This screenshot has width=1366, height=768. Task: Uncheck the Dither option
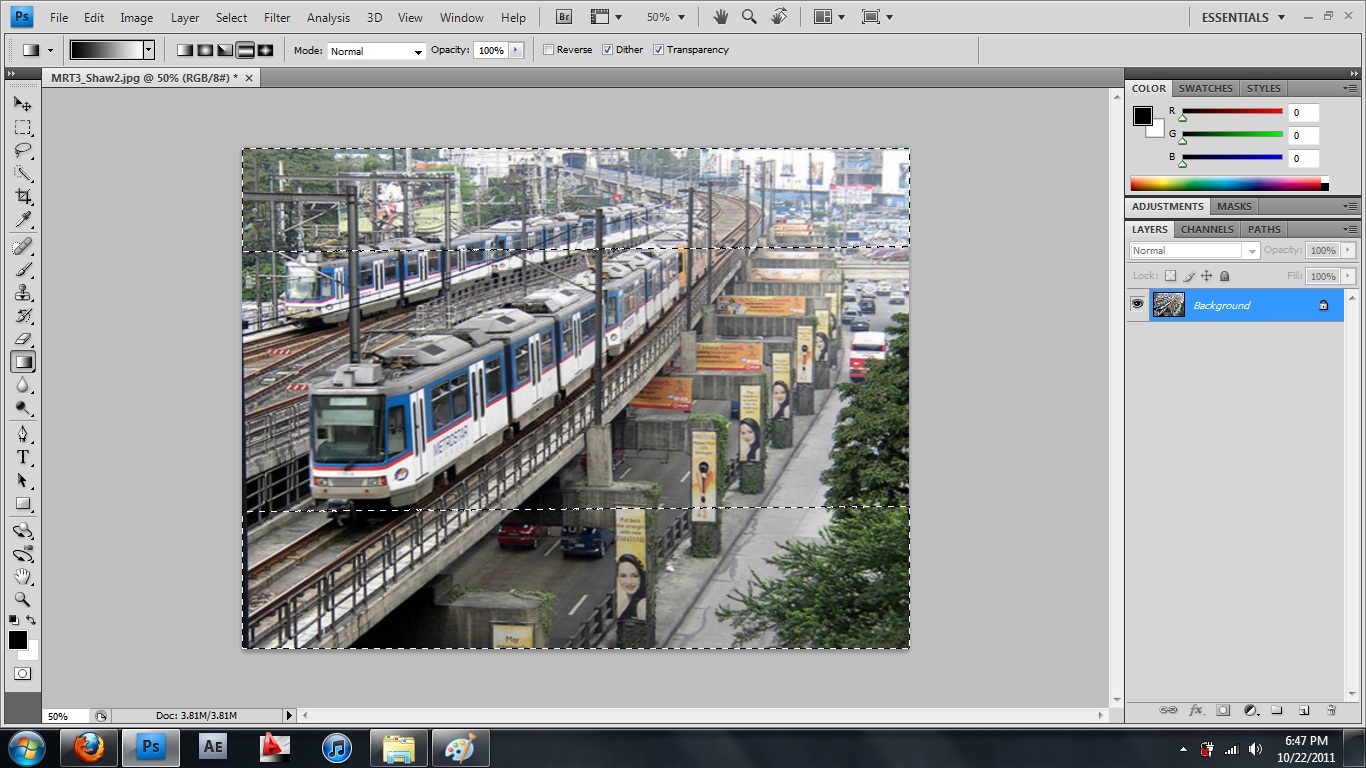(x=608, y=50)
